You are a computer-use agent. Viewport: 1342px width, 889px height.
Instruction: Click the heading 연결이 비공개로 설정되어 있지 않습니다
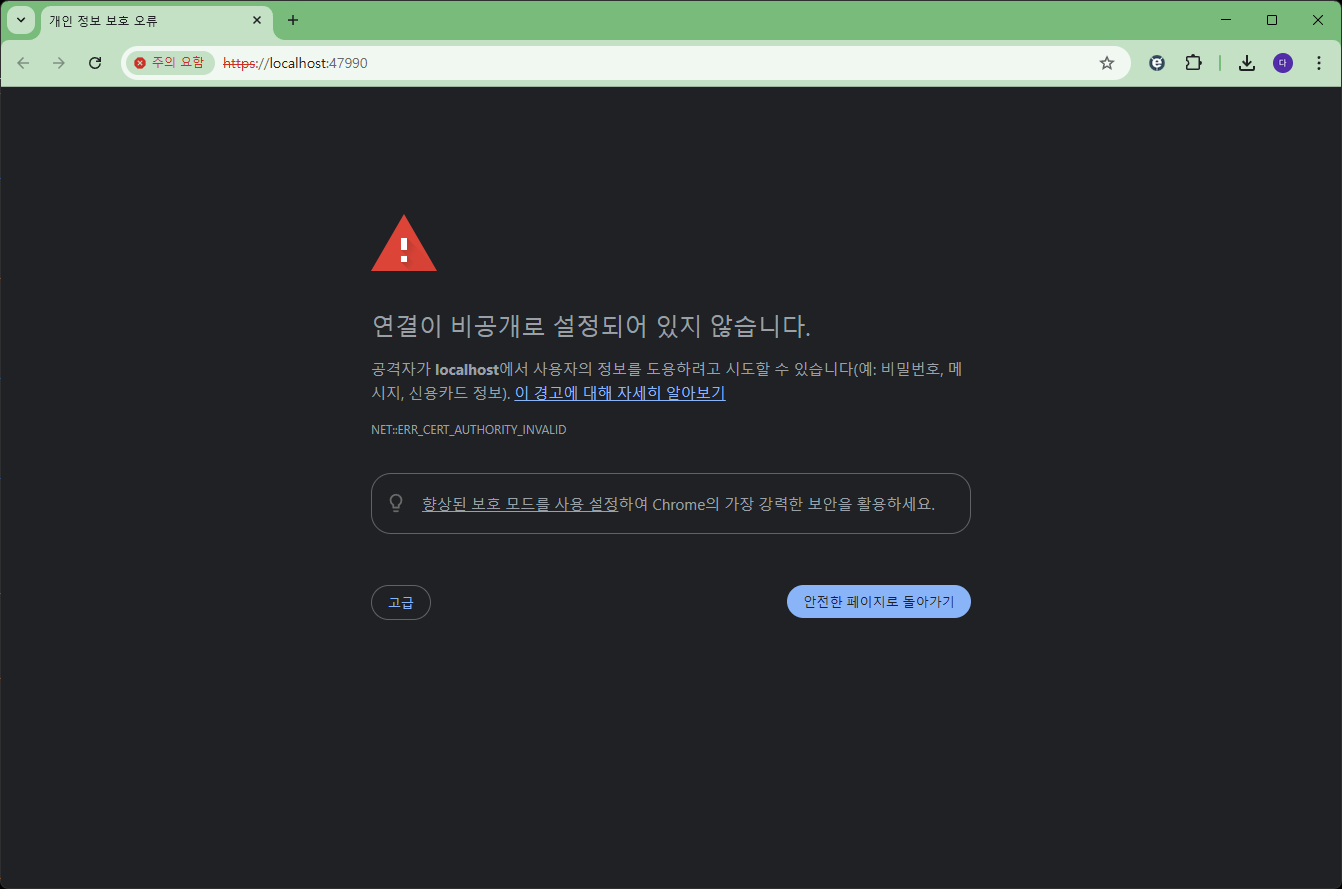[x=591, y=326]
